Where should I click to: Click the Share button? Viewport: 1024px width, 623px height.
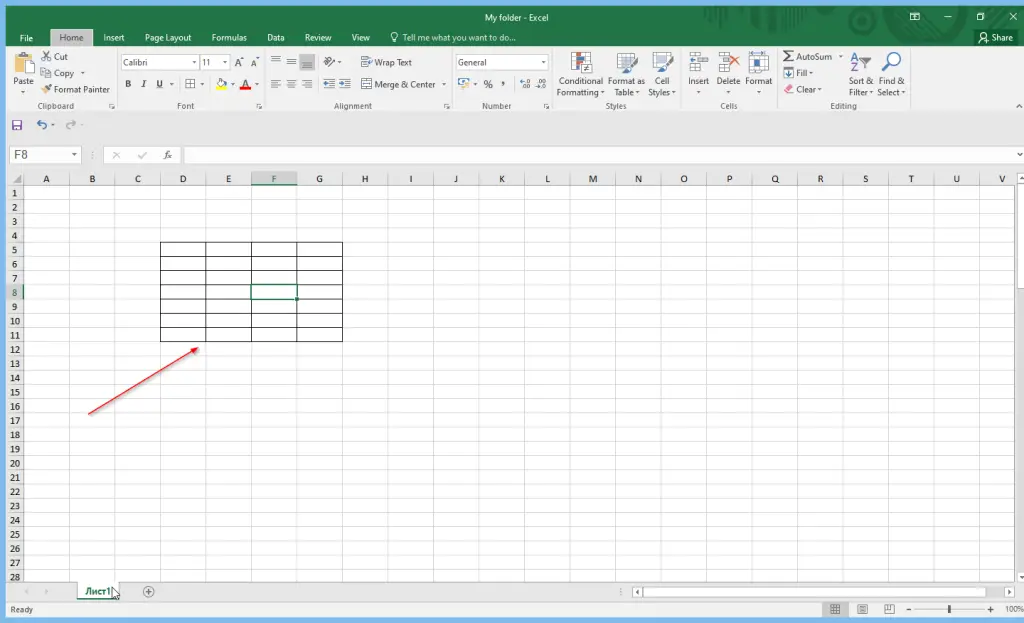coord(995,37)
